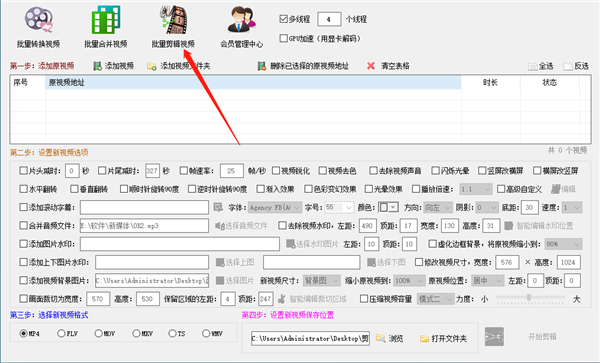Click the 浏览 folder search icon
Screen dimensions: 600x363
coord(380,339)
